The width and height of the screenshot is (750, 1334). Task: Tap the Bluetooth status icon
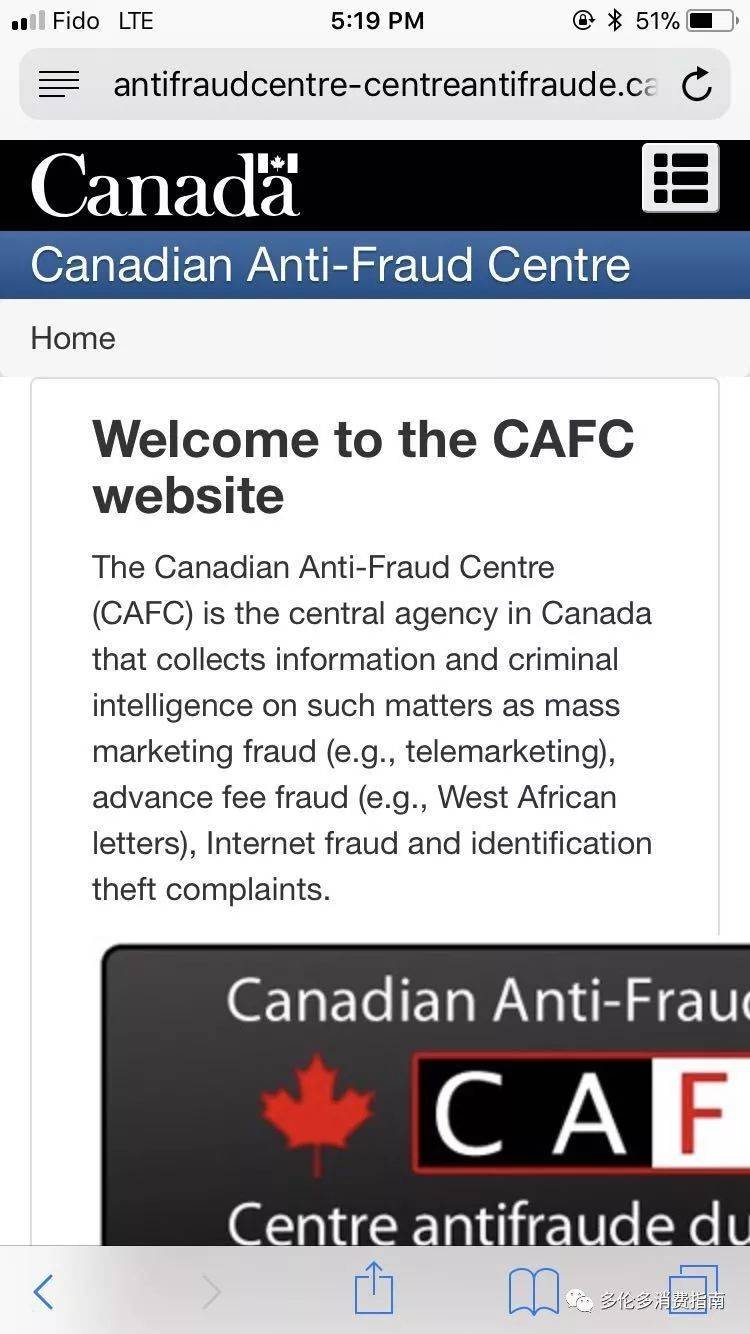(x=615, y=21)
